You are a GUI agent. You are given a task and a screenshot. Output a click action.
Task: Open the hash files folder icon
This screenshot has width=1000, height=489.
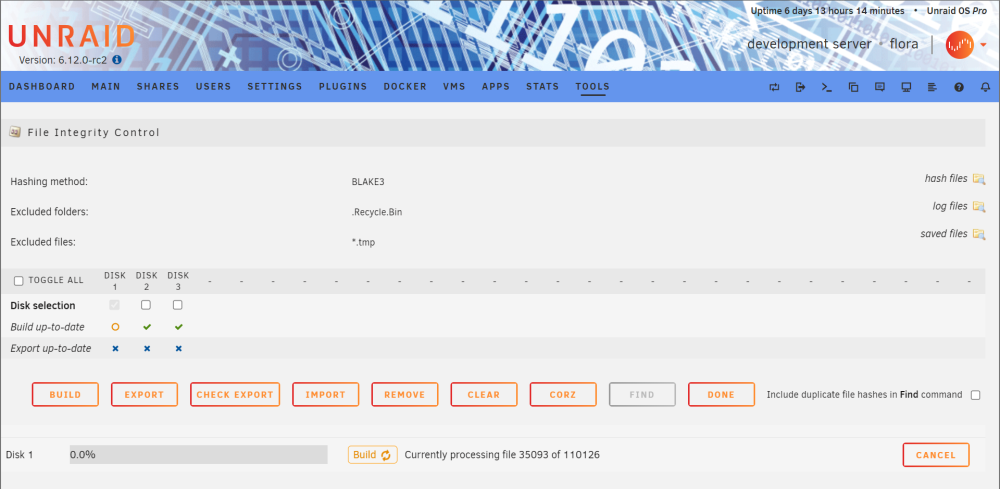pyautogui.click(x=979, y=179)
